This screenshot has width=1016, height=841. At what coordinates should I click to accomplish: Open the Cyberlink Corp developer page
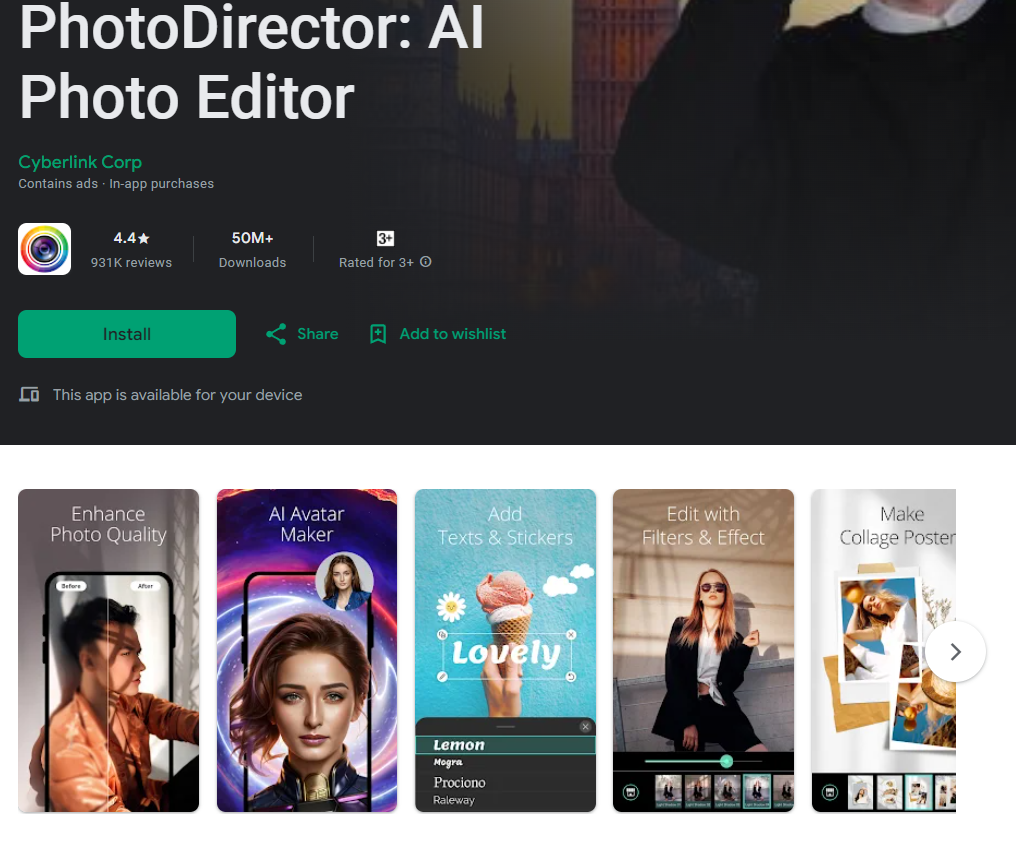(80, 162)
